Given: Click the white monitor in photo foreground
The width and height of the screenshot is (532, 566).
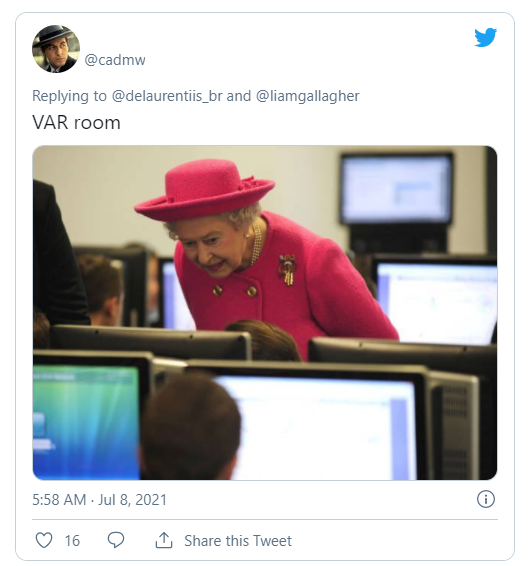Looking at the screenshot, I should (x=319, y=427).
